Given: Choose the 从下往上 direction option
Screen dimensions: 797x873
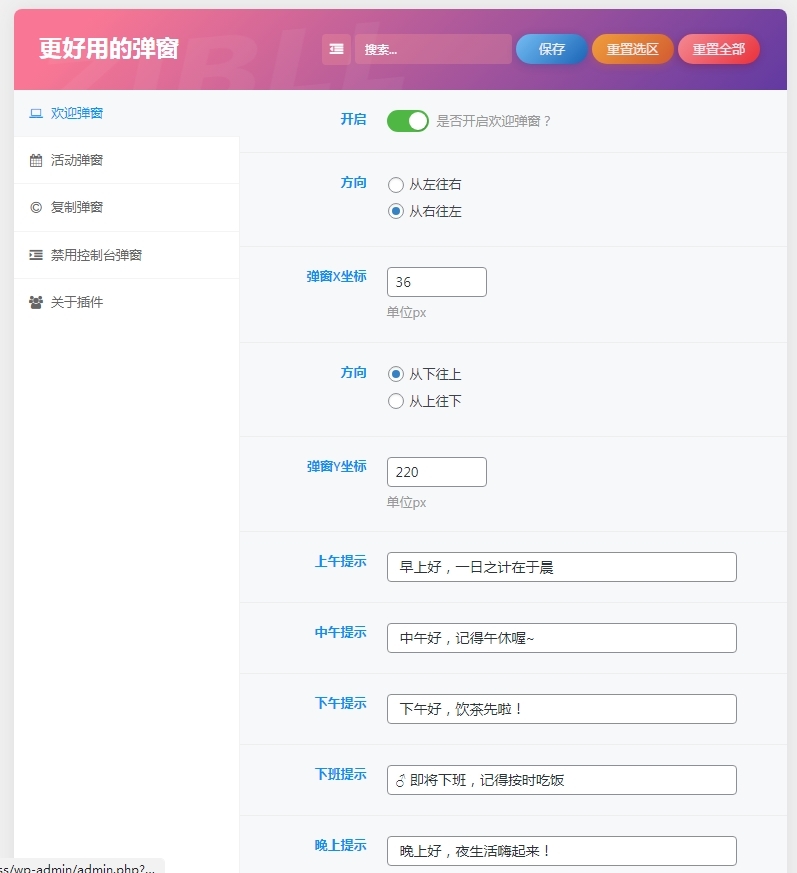Looking at the screenshot, I should 396,374.
